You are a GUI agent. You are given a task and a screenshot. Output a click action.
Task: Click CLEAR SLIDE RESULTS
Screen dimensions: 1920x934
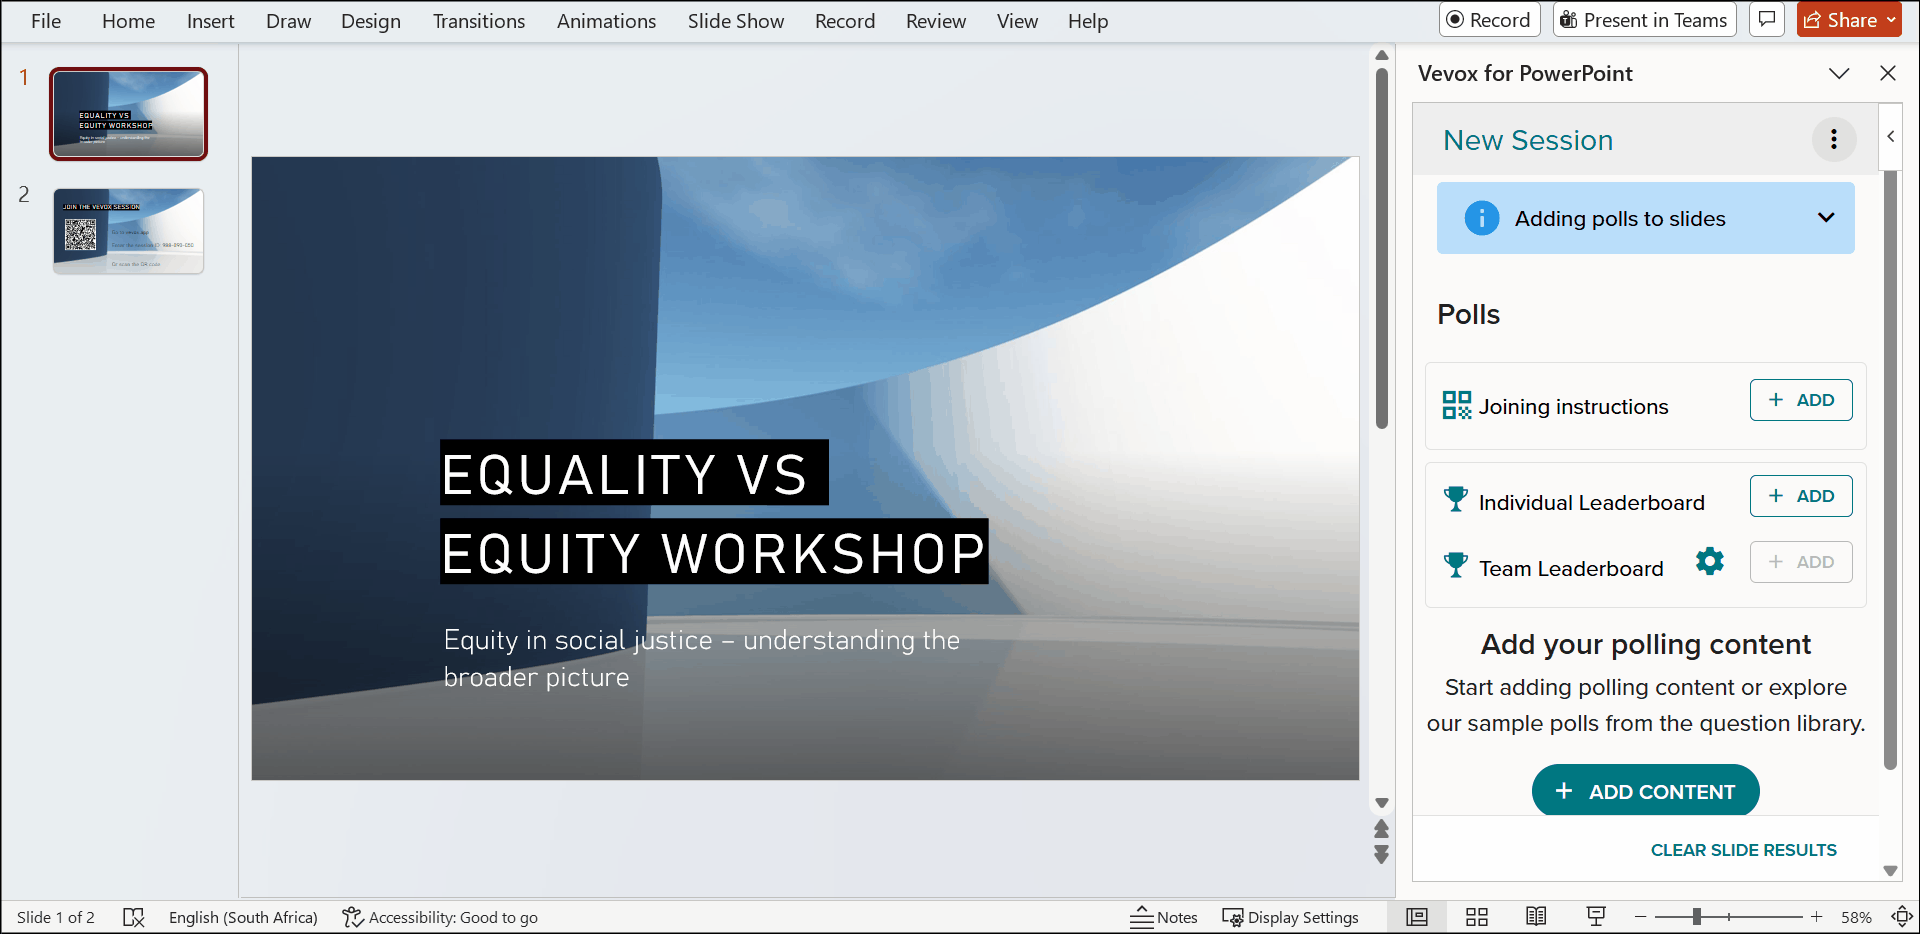[1743, 849]
